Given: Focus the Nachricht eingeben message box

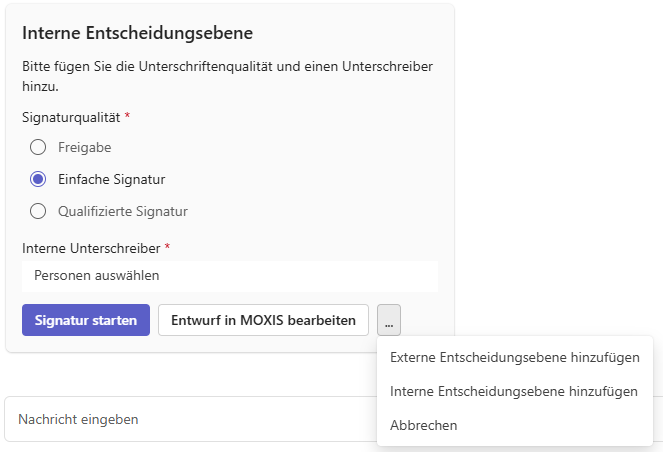Looking at the screenshot, I should 190,419.
